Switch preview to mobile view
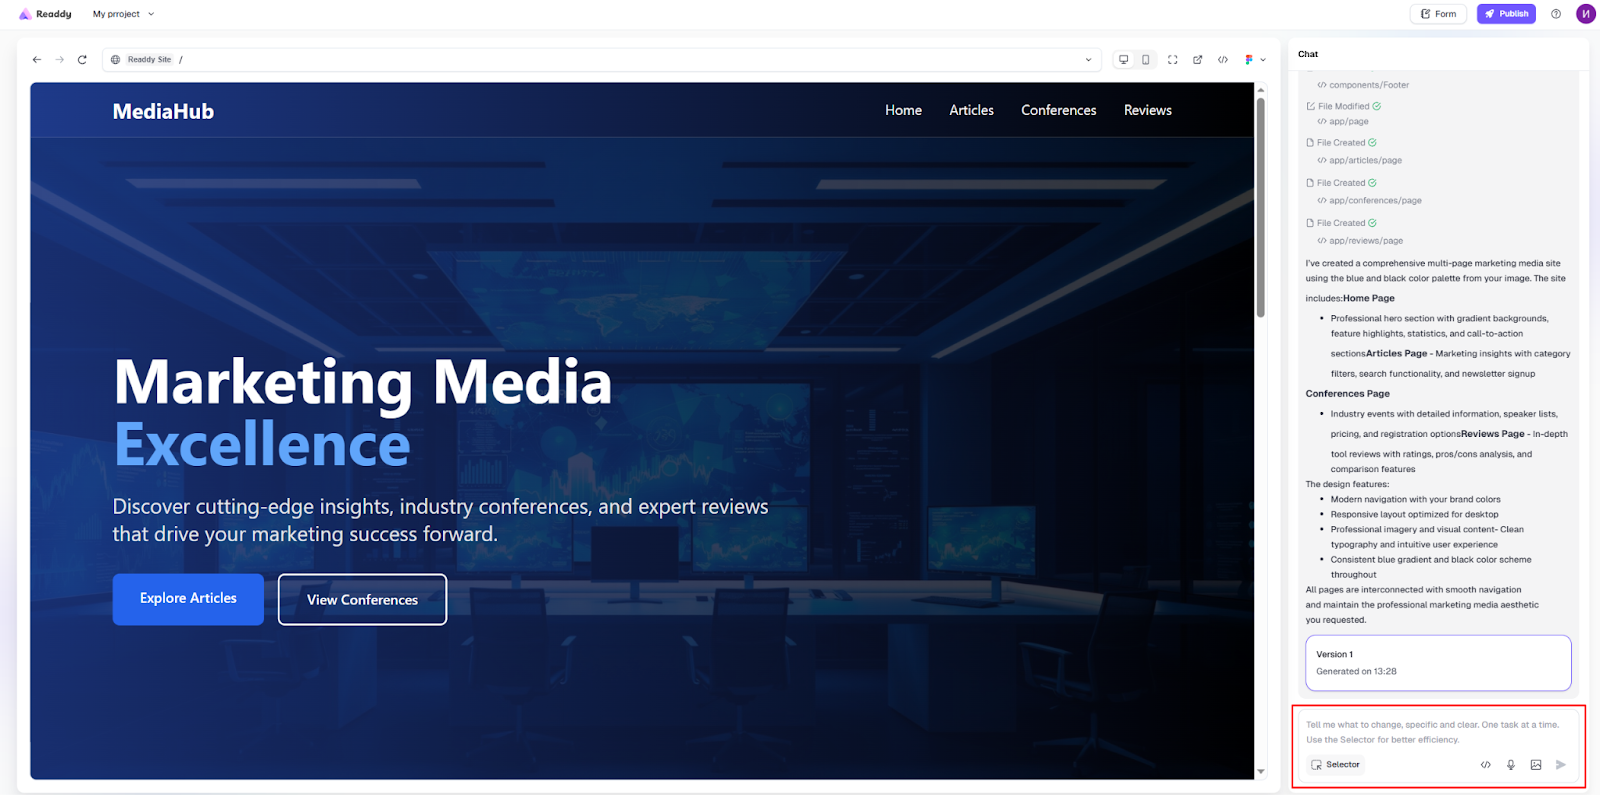 (1146, 60)
